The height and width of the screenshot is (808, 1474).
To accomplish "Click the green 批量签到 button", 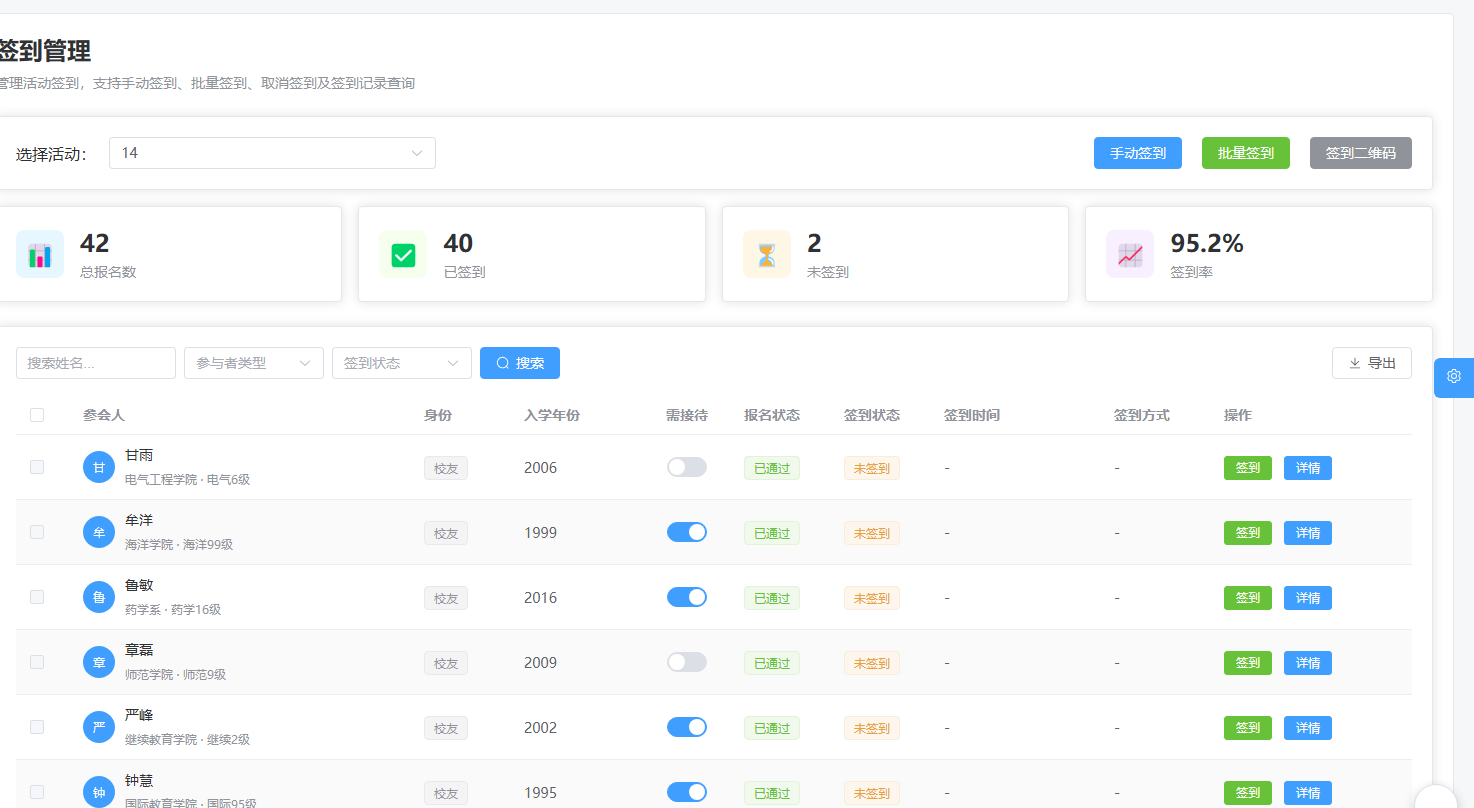I will (x=1246, y=153).
